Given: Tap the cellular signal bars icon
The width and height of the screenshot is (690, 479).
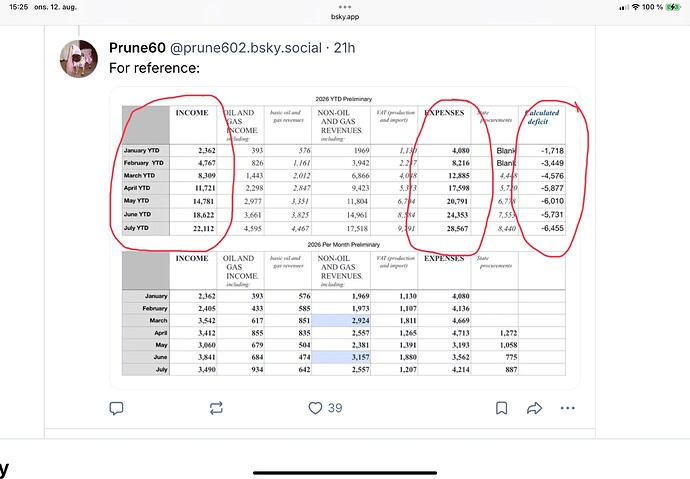Looking at the screenshot, I should tap(624, 7).
